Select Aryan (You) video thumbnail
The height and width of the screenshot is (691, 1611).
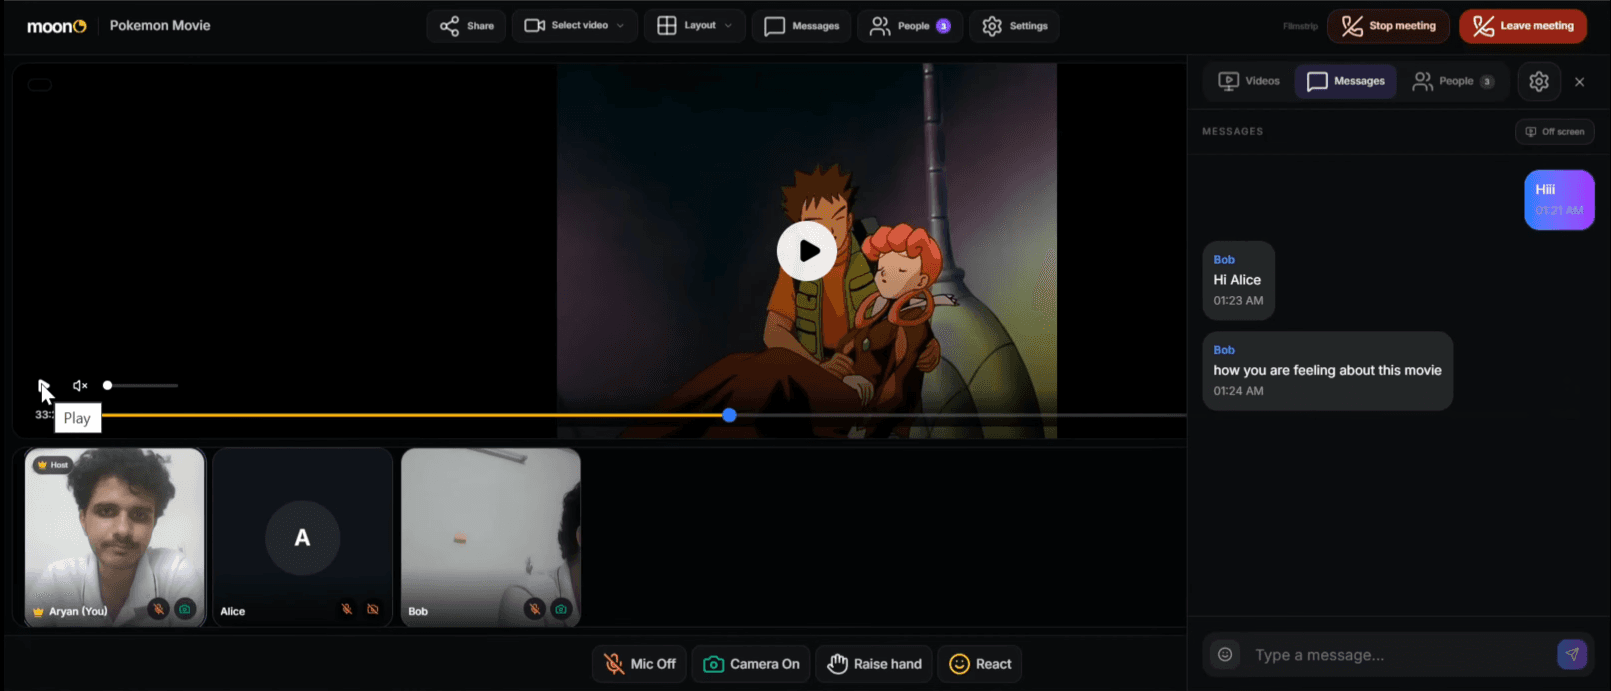tap(115, 538)
